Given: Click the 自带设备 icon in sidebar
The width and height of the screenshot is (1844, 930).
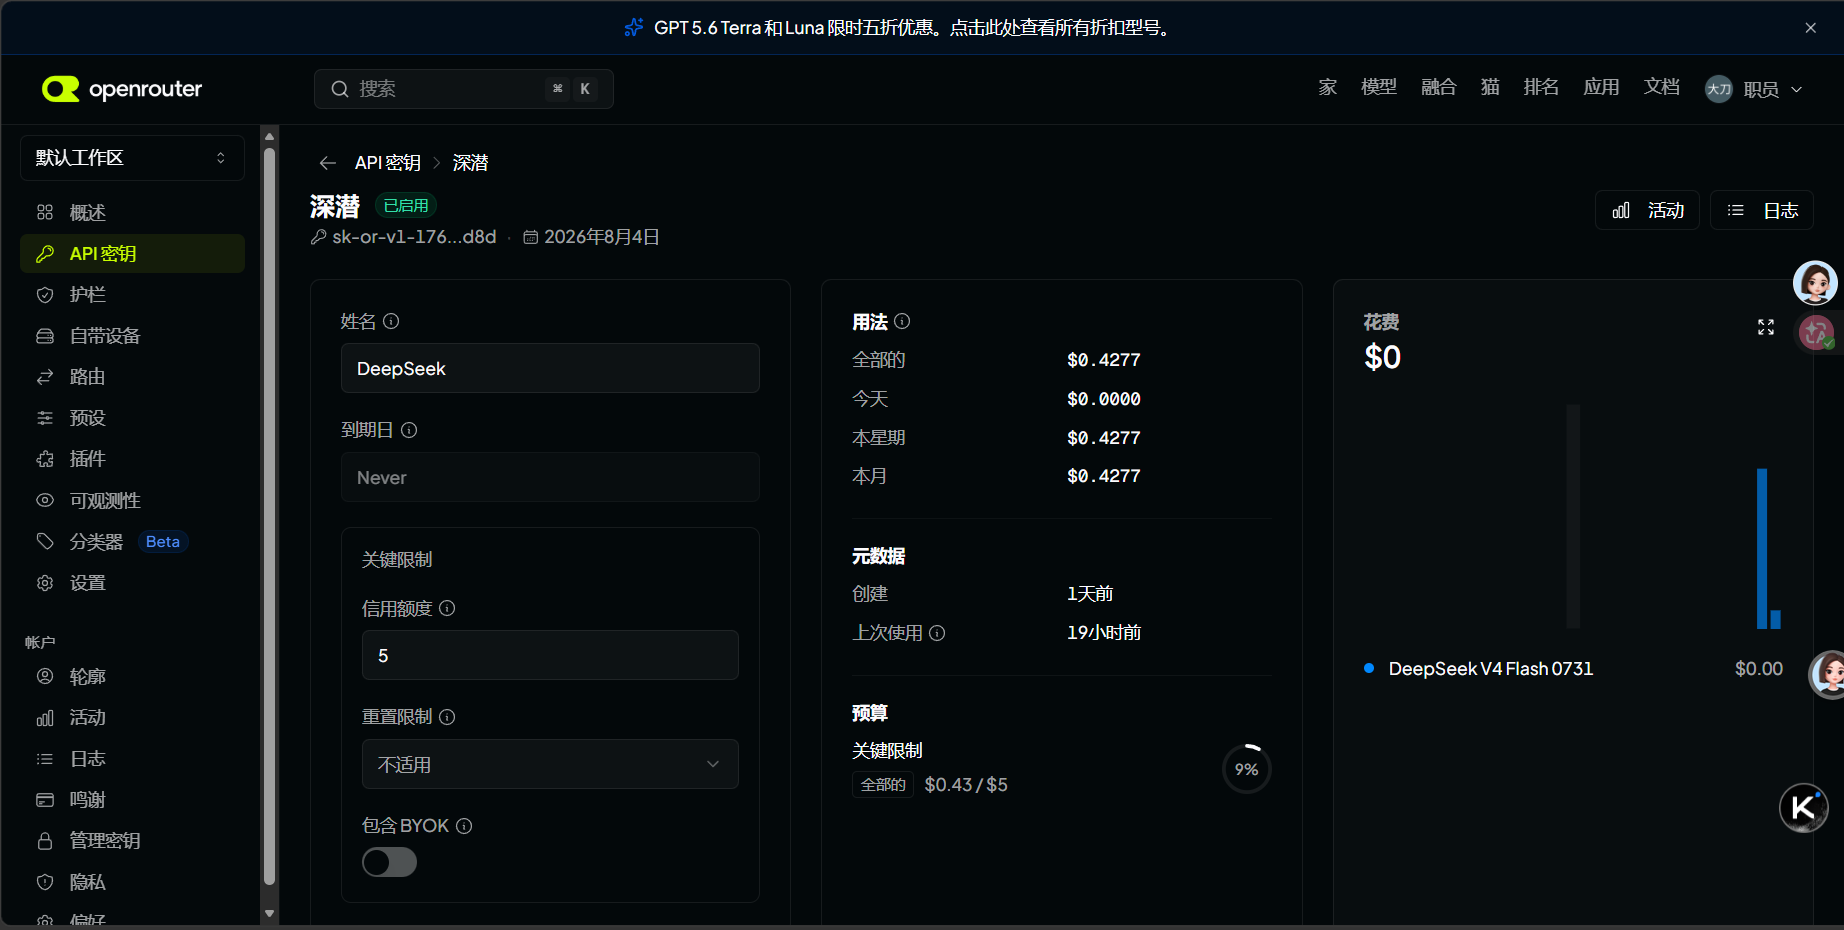Looking at the screenshot, I should [x=45, y=336].
